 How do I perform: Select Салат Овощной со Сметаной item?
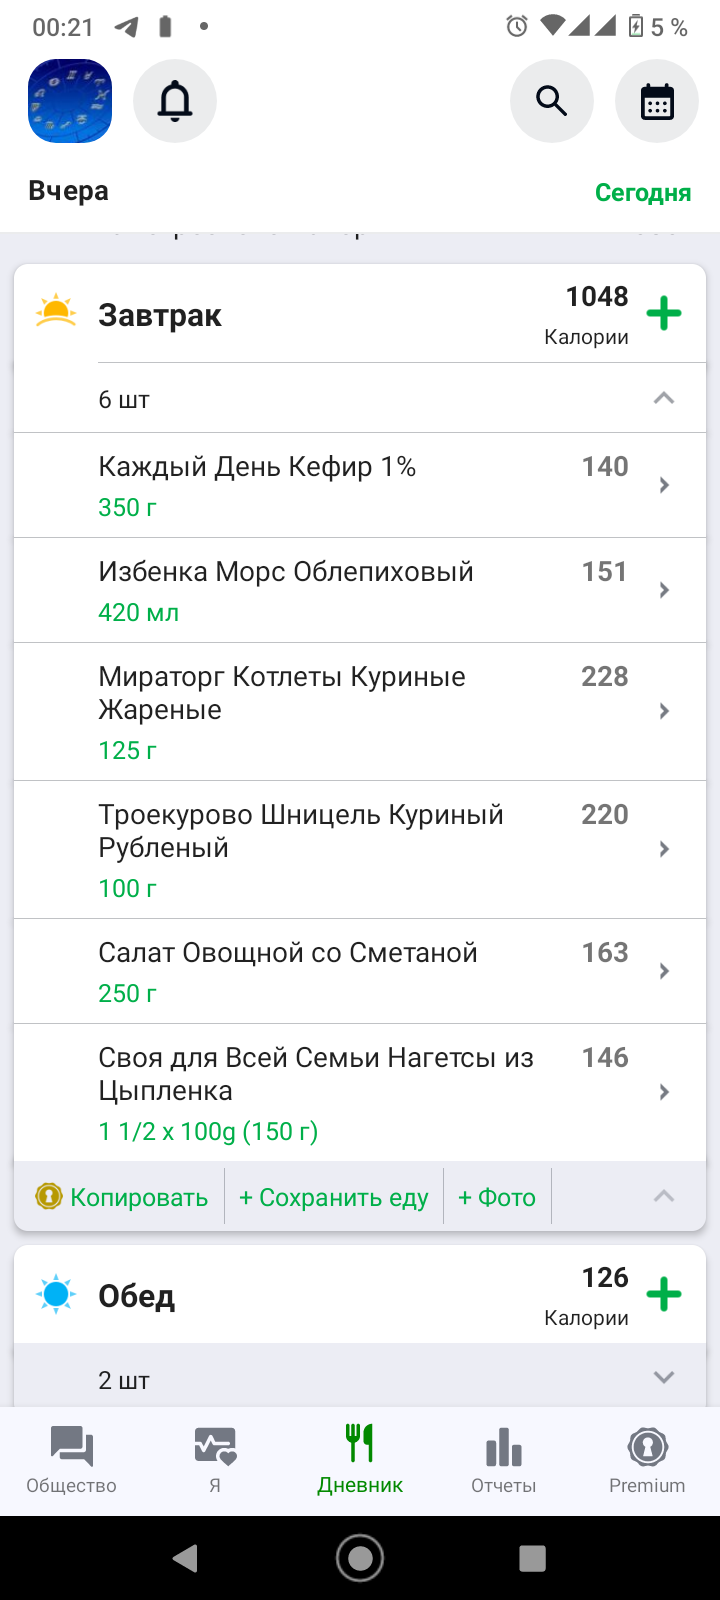(x=300, y=971)
